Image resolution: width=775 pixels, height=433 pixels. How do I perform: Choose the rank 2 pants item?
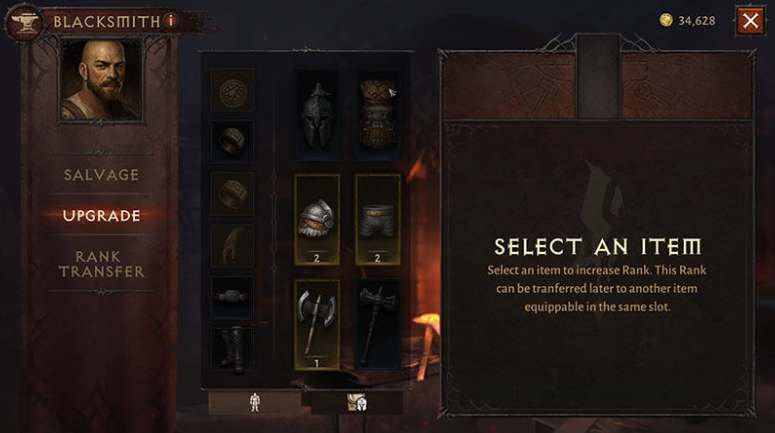[x=378, y=219]
